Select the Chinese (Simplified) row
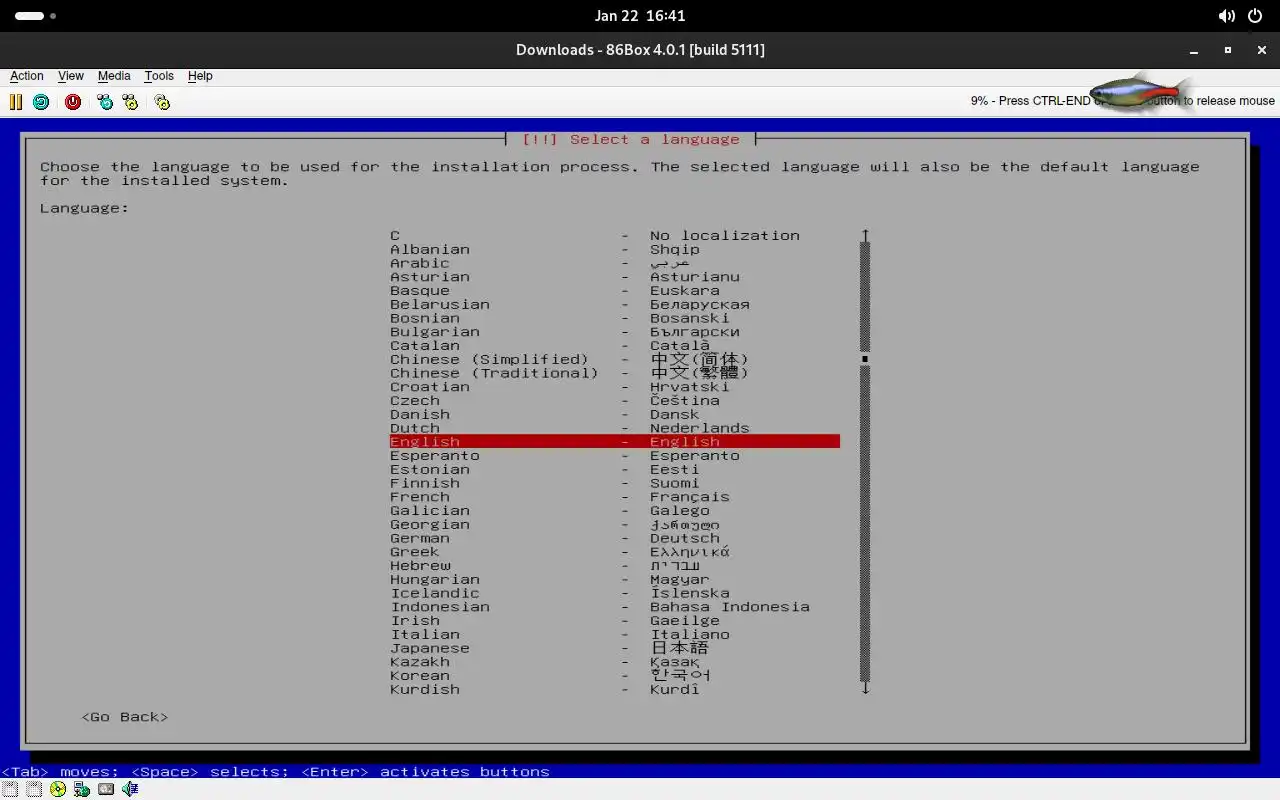 [615, 359]
